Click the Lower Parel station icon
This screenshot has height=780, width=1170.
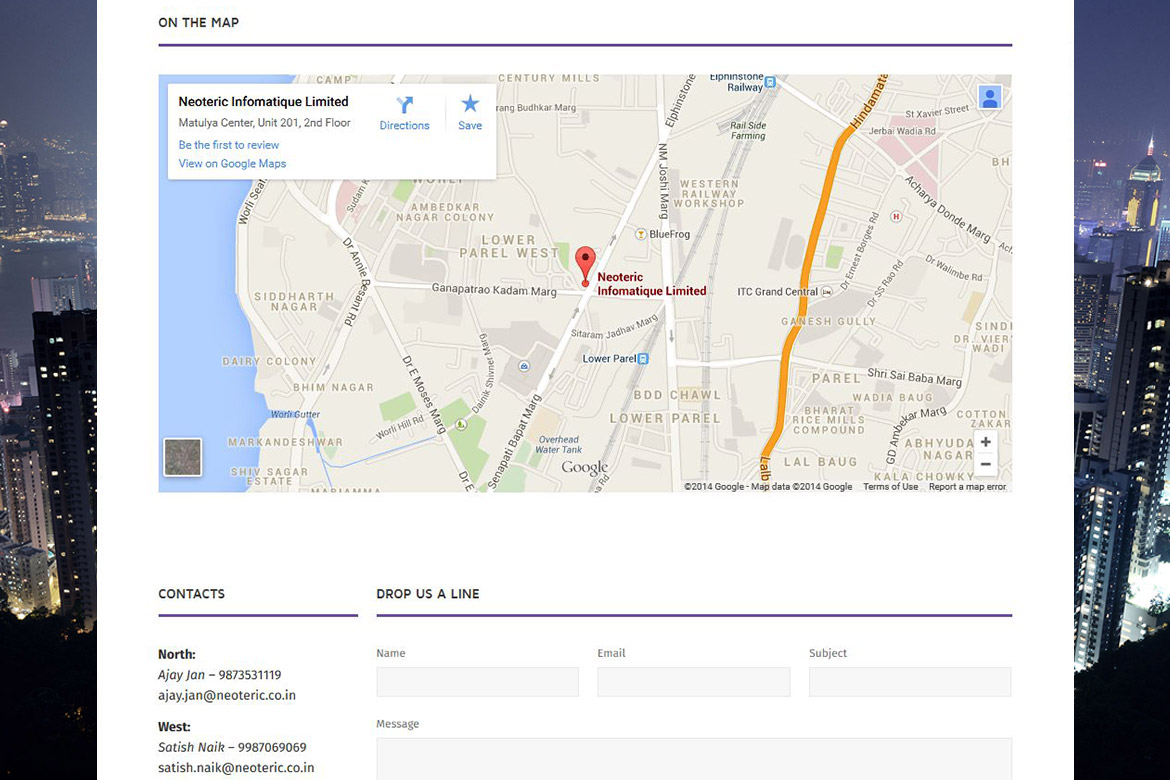[x=643, y=359]
